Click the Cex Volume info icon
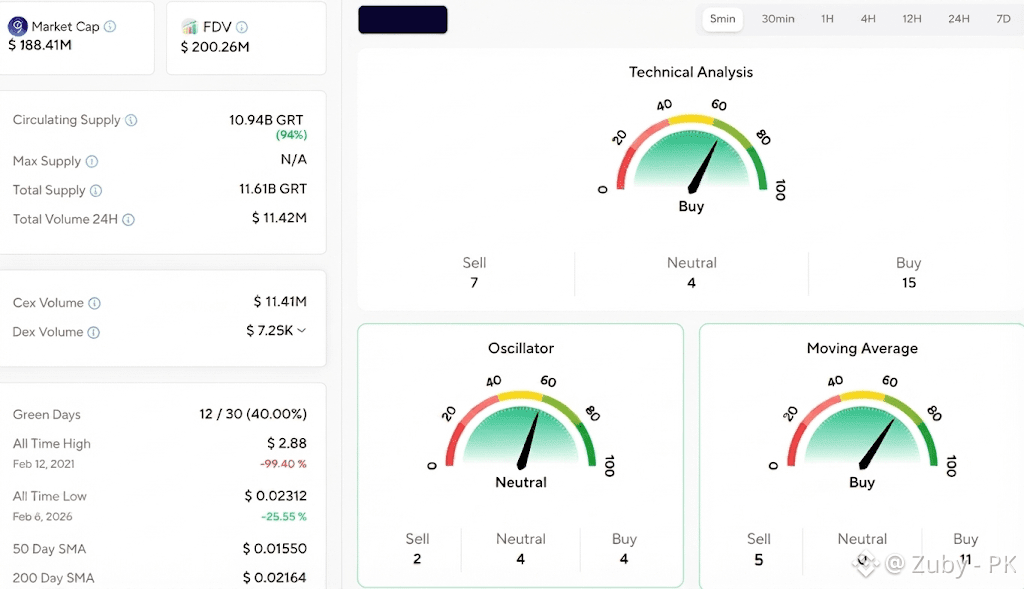The image size is (1024, 589). tap(95, 303)
